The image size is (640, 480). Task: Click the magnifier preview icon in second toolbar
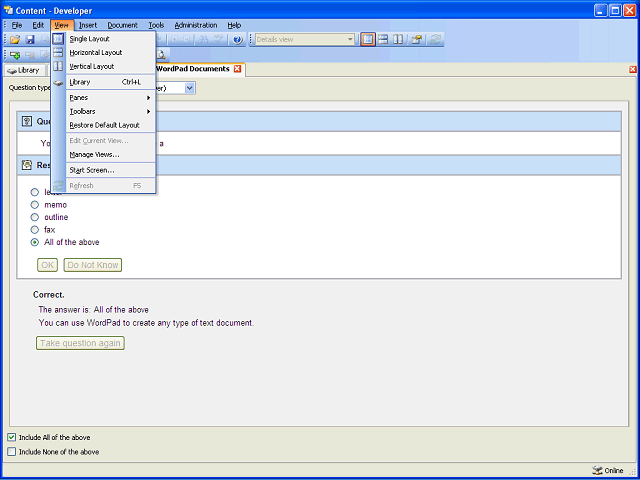(x=161, y=55)
